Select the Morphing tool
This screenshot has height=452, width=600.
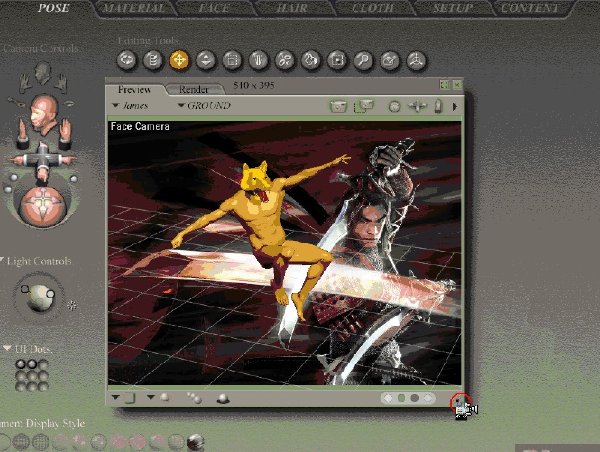[390, 60]
